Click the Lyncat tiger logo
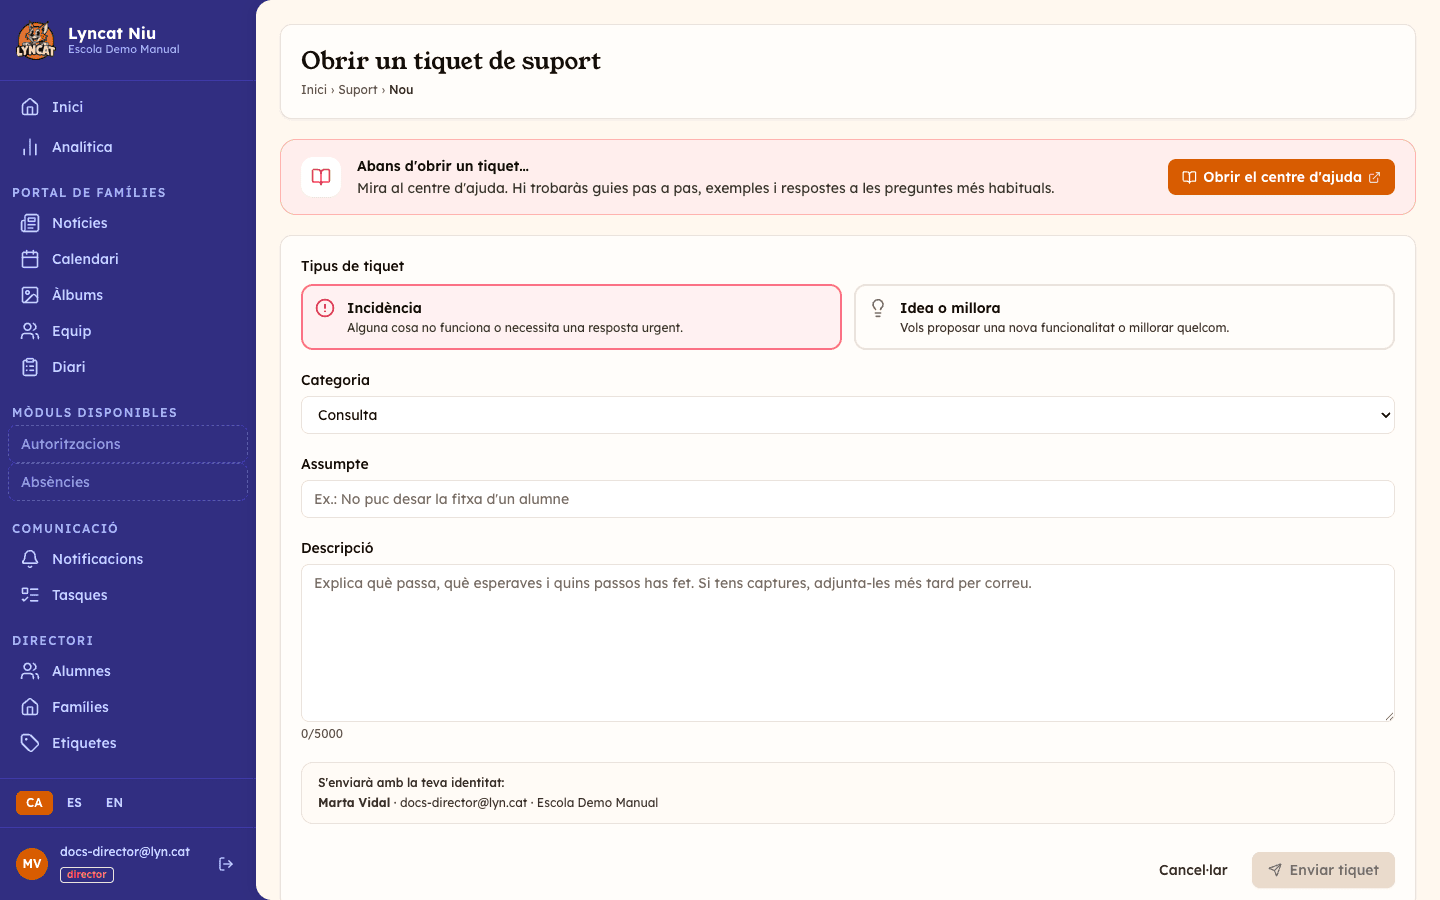 coord(36,40)
